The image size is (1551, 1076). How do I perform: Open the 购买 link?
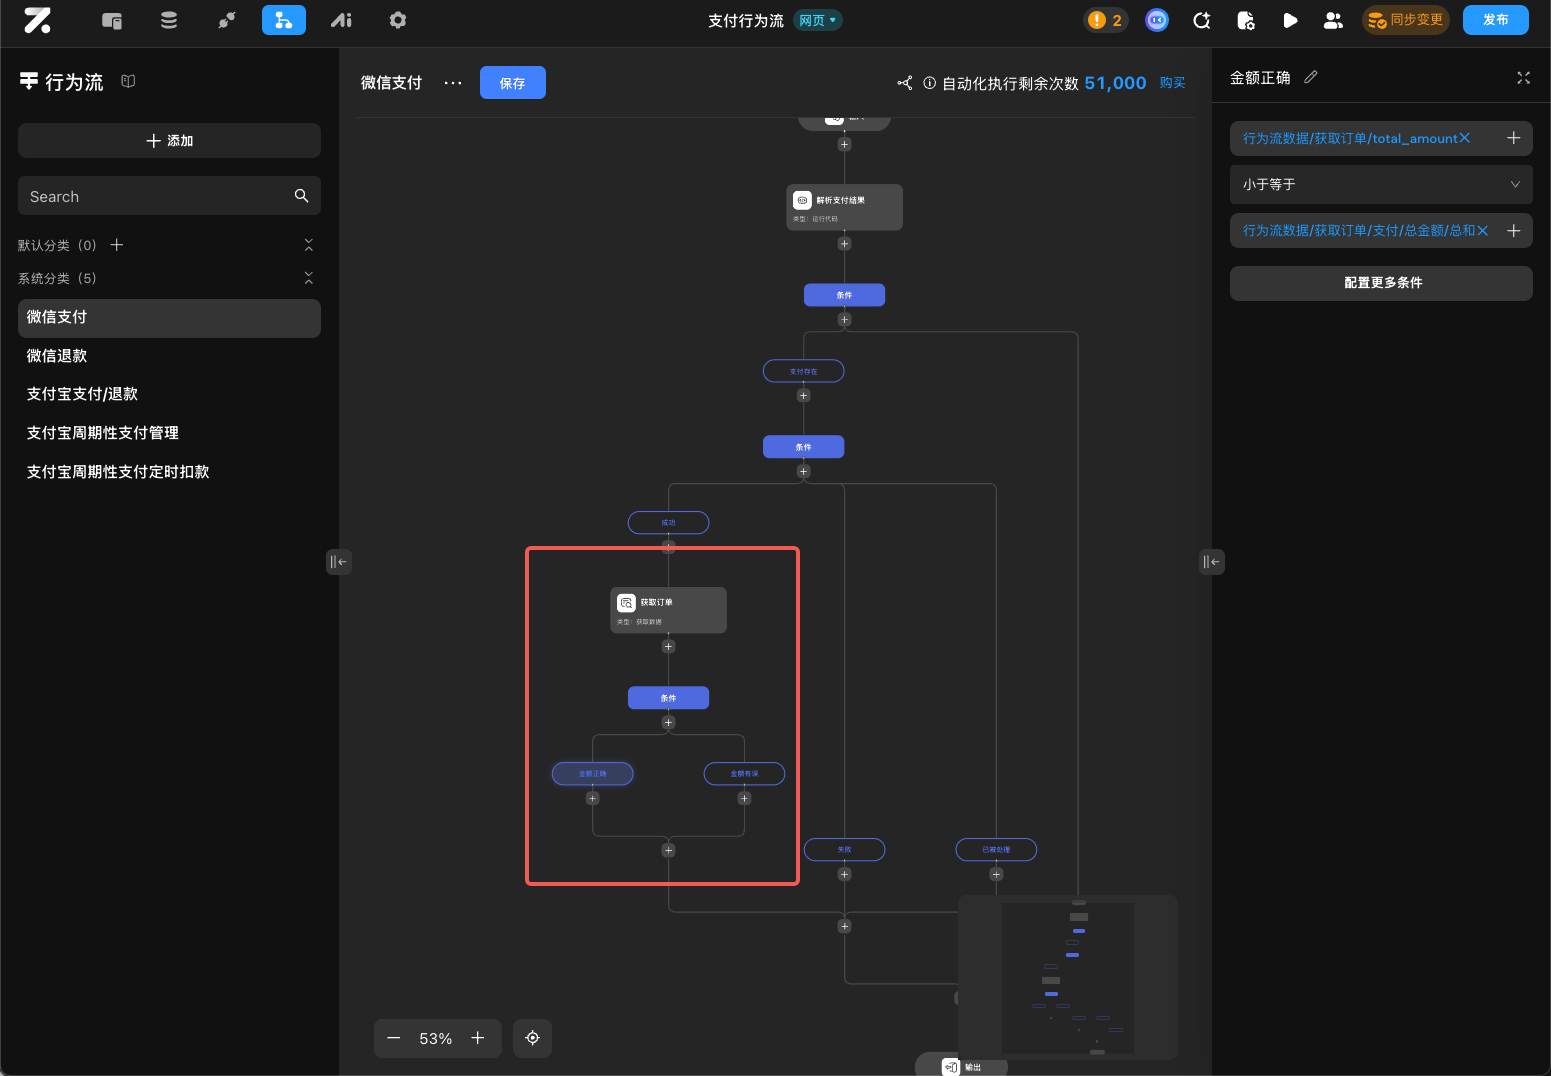pos(1172,83)
